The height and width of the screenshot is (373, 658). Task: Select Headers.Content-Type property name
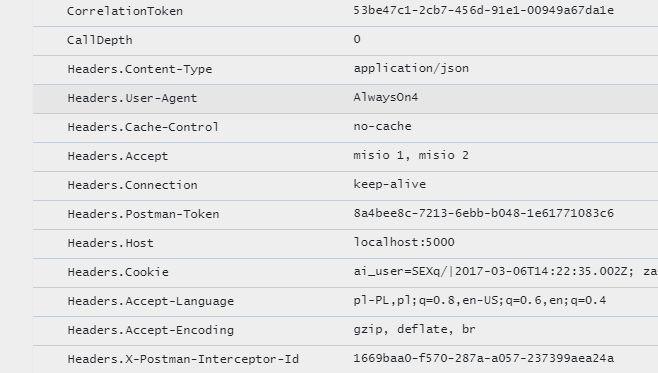tap(140, 69)
